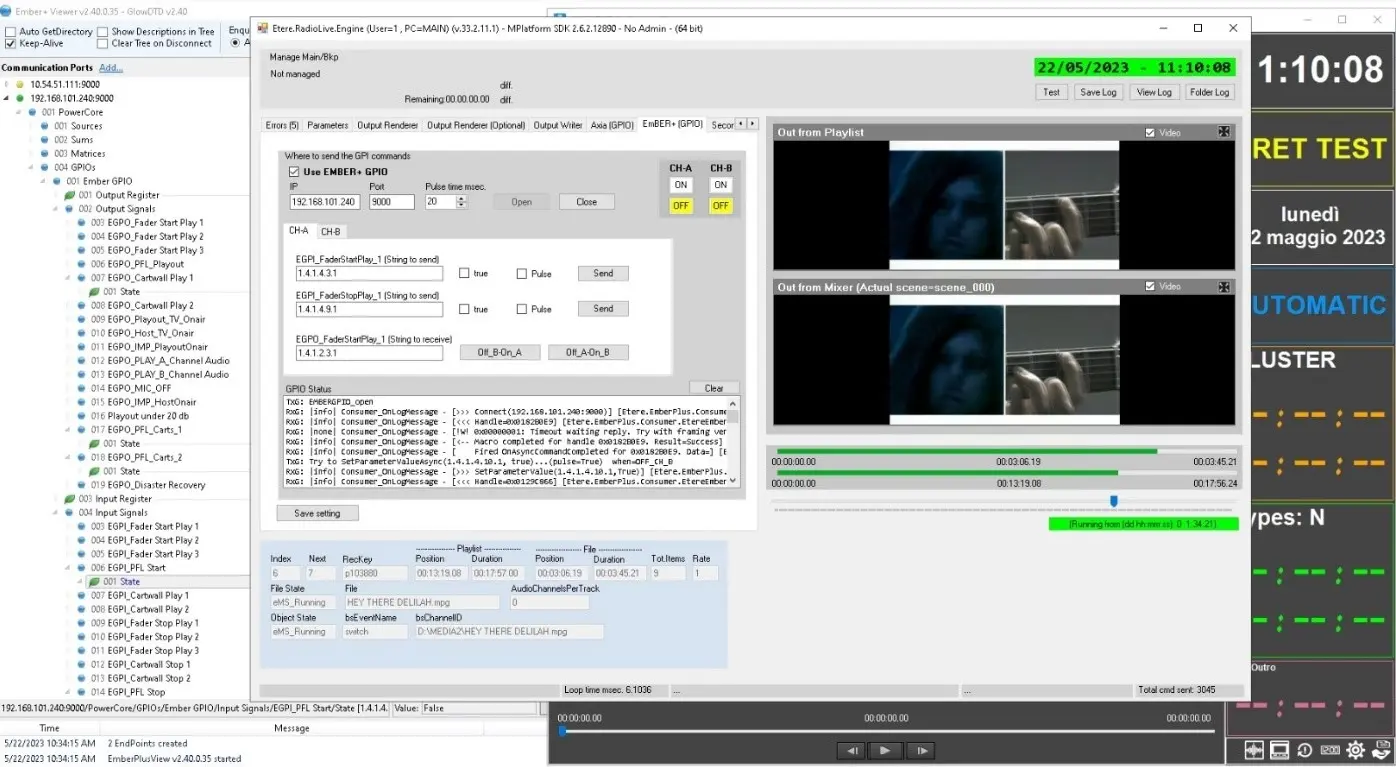Image resolution: width=1396 pixels, height=767 pixels.
Task: Enable Pulse for EGPI_FaderStartPlay_1
Action: pyautogui.click(x=522, y=273)
